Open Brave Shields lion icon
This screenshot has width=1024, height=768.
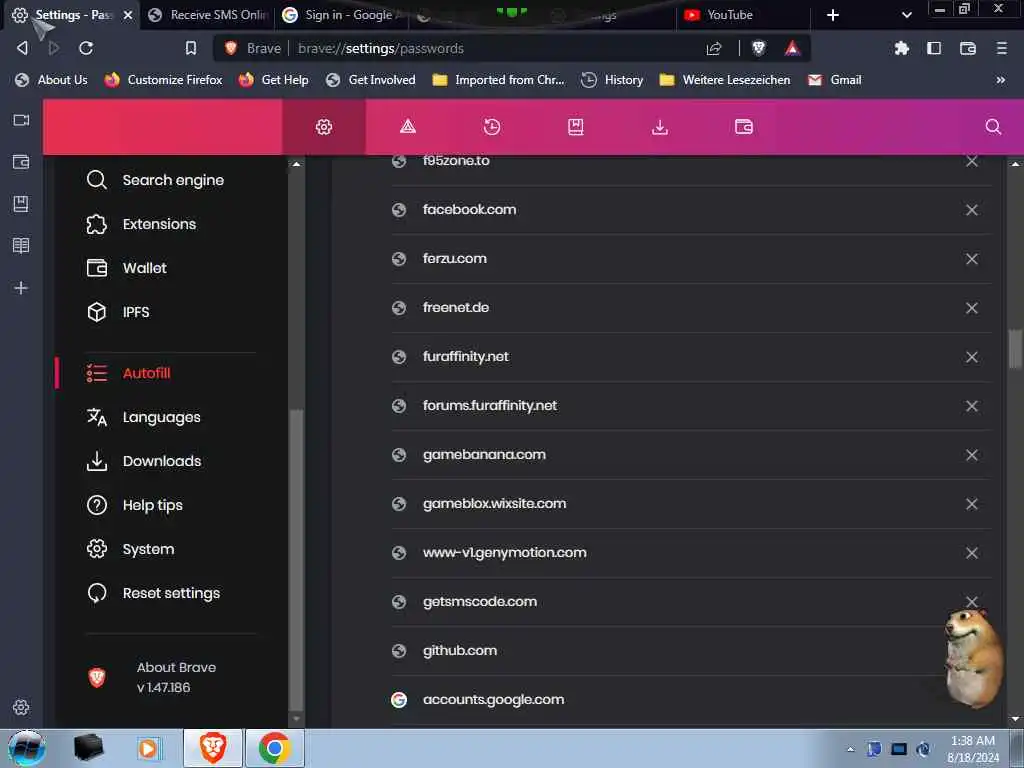click(x=759, y=48)
